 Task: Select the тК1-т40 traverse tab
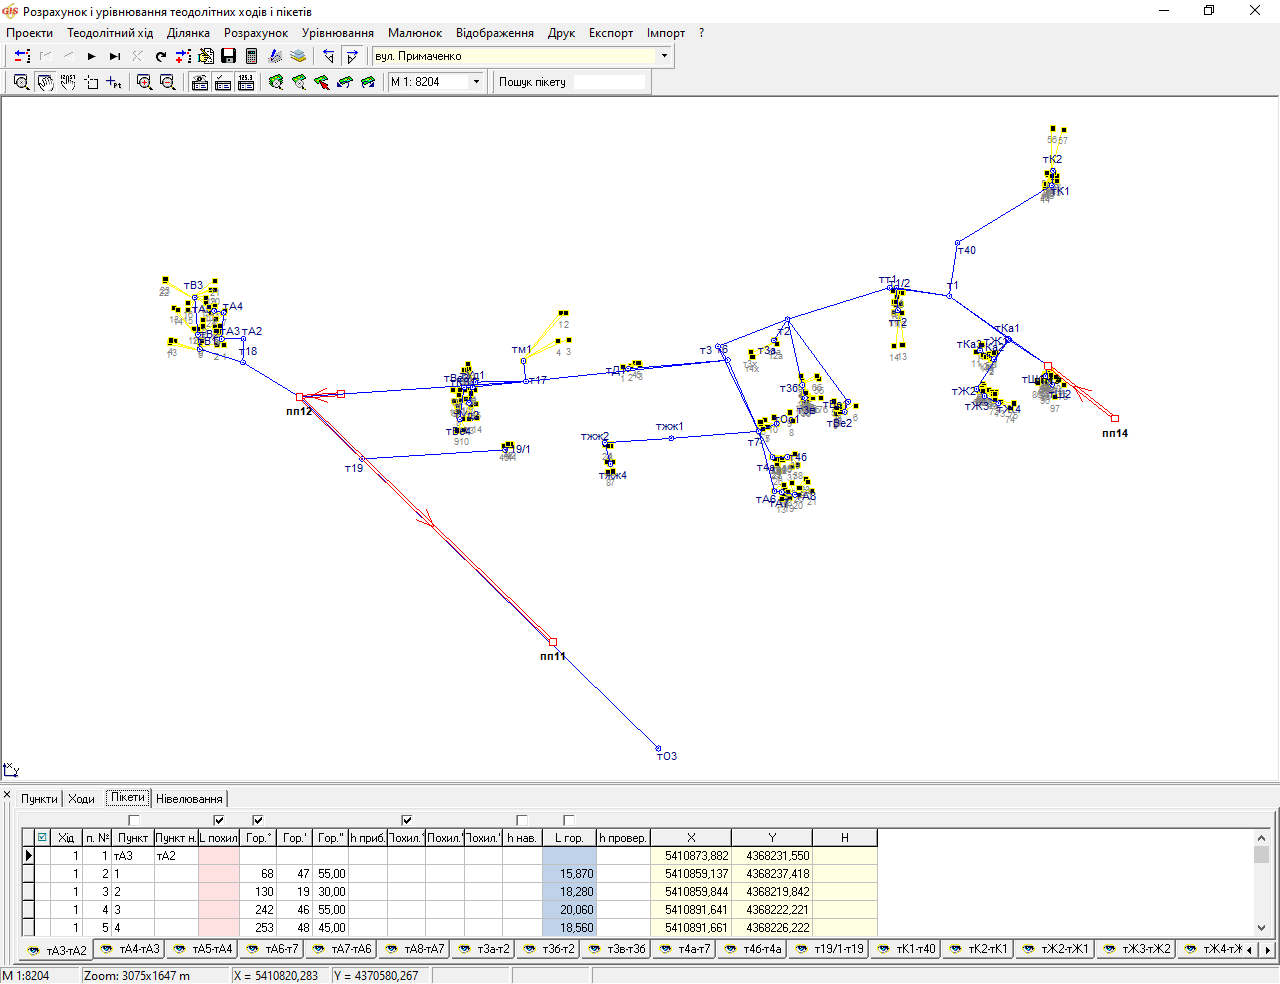click(906, 949)
